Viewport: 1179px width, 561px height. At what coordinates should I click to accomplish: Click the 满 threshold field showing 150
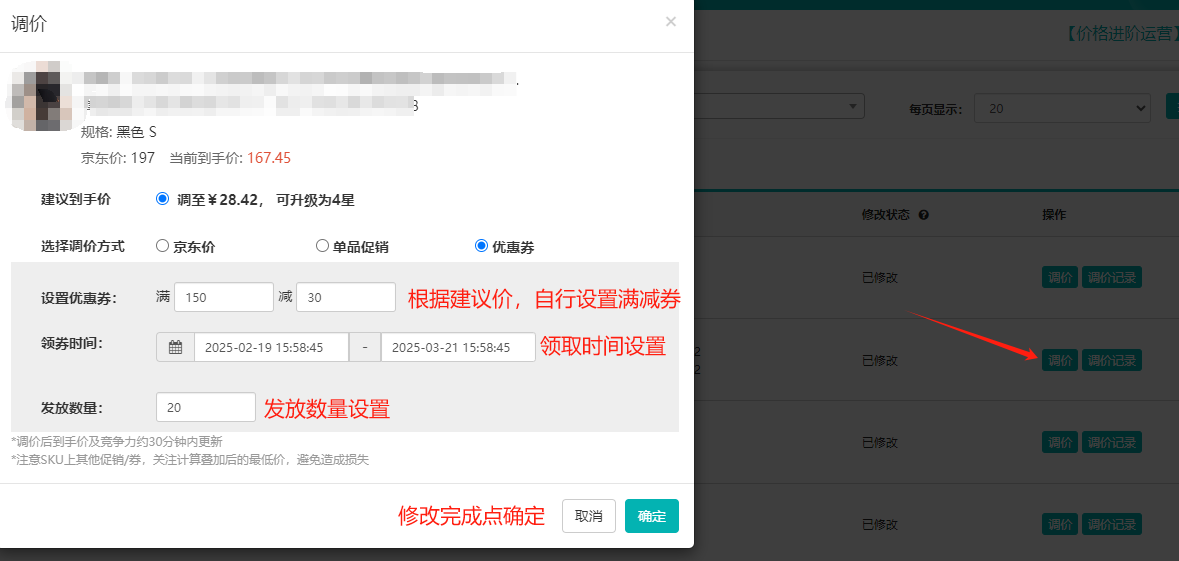point(223,297)
